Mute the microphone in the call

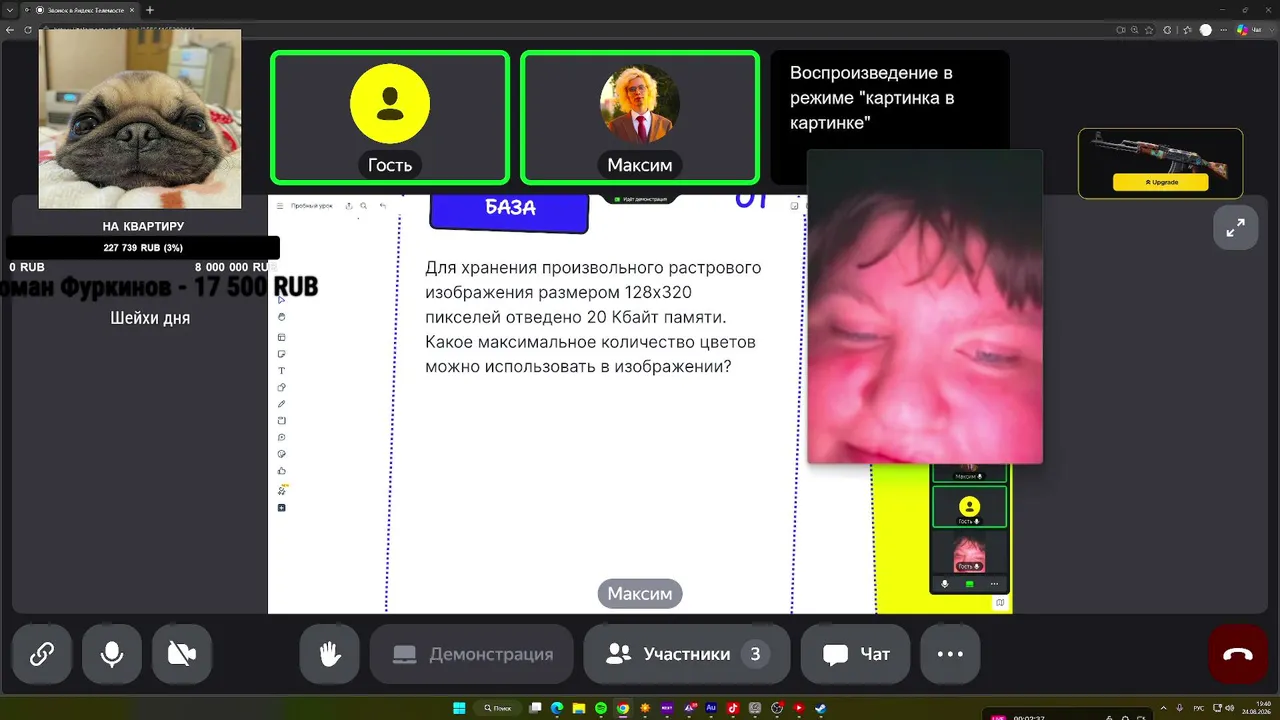(112, 654)
